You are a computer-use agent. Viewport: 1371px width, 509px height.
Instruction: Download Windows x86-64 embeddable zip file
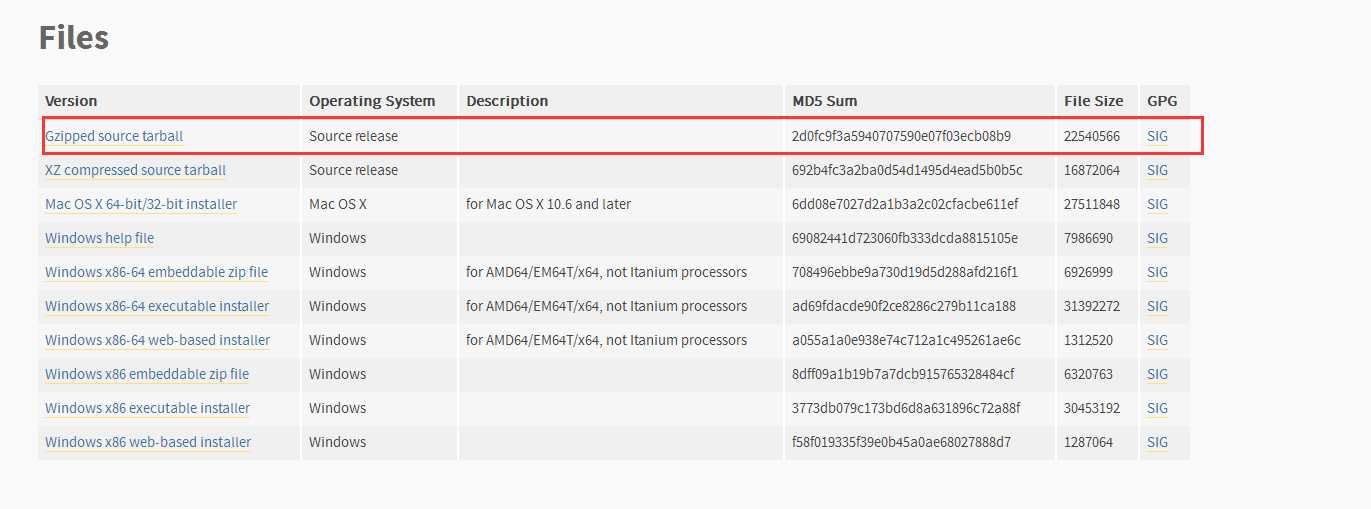click(156, 272)
